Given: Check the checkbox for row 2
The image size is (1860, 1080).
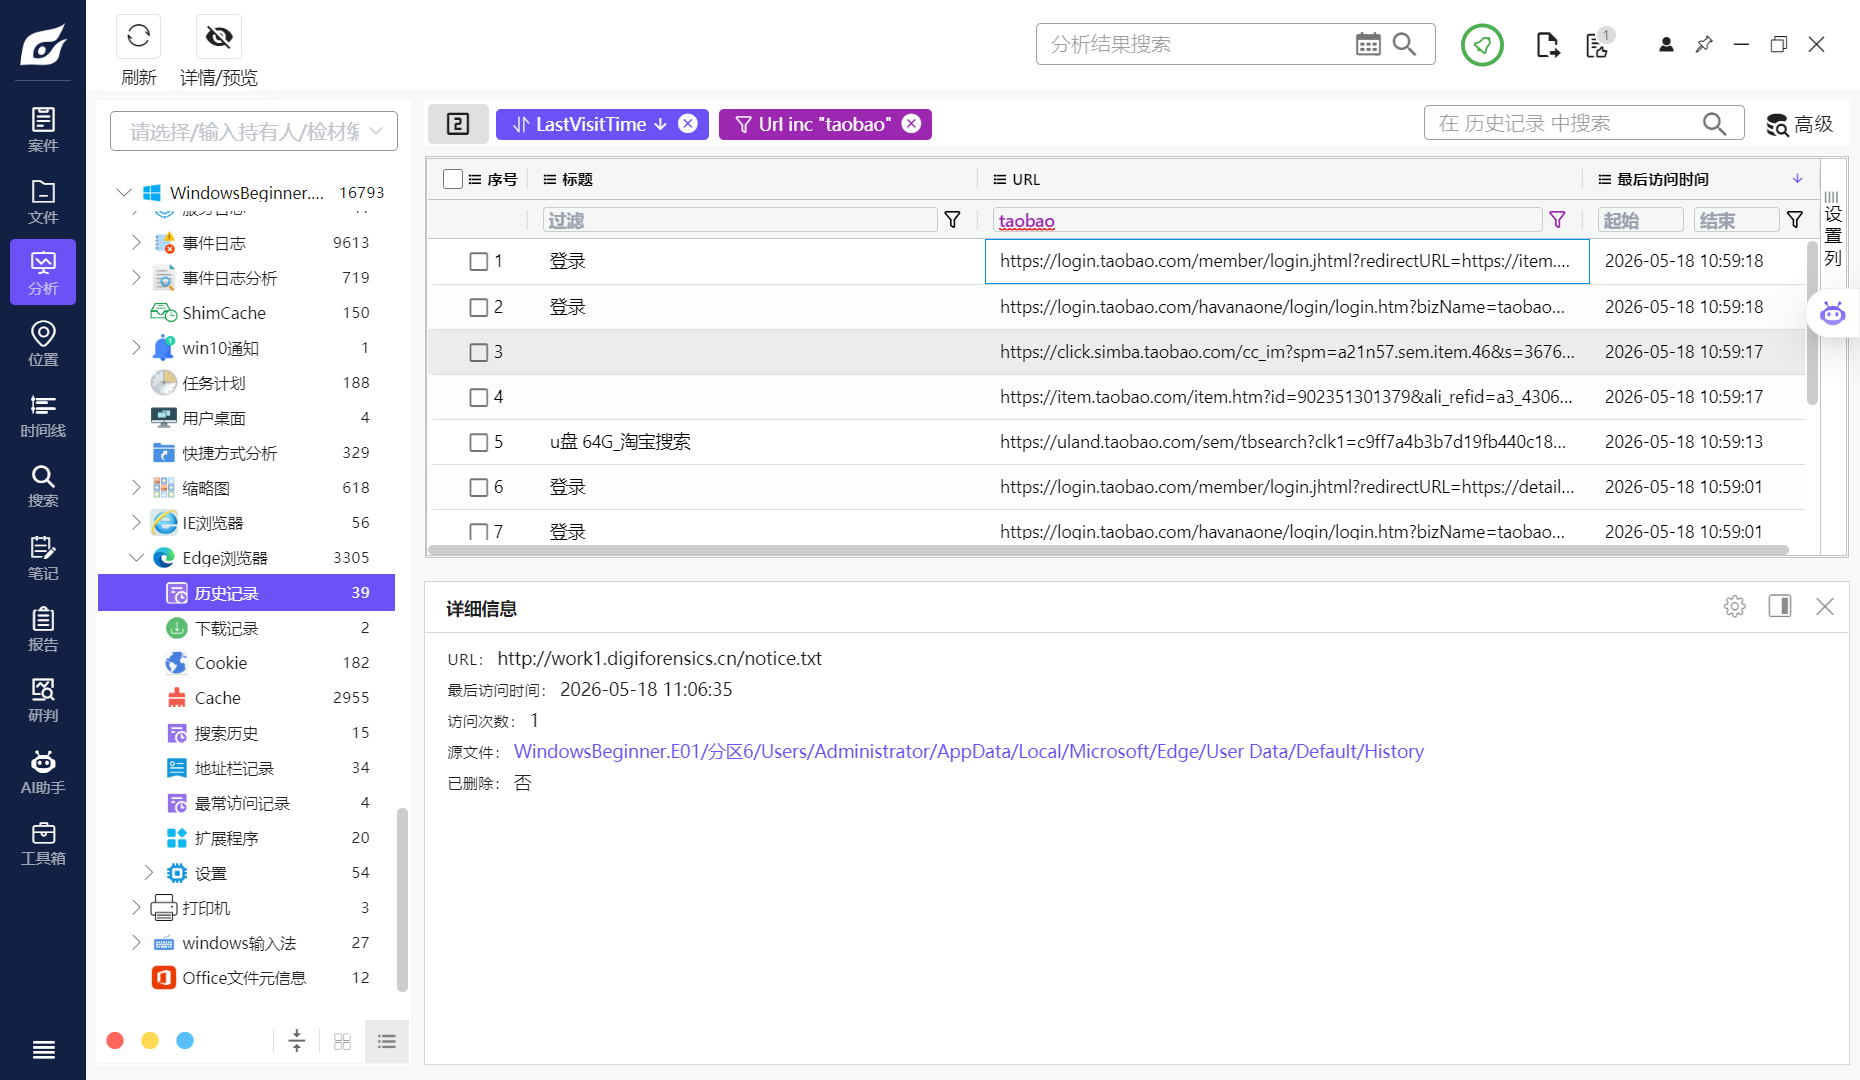Looking at the screenshot, I should pos(479,308).
